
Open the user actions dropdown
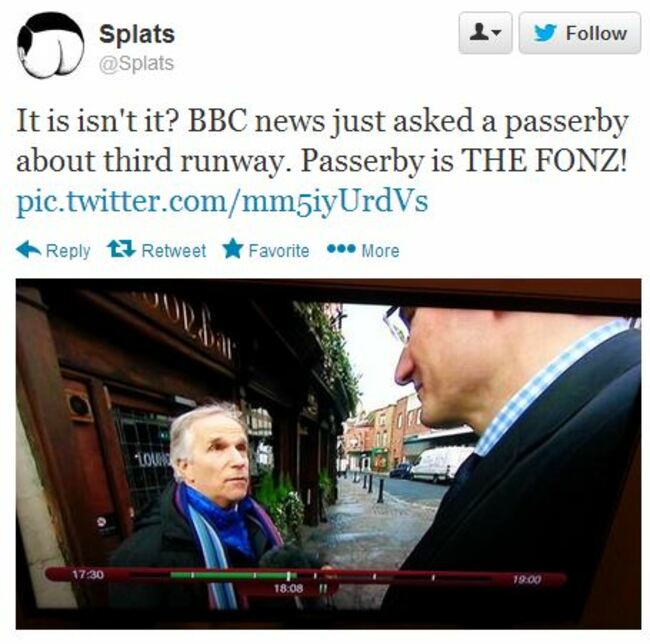pyautogui.click(x=485, y=33)
